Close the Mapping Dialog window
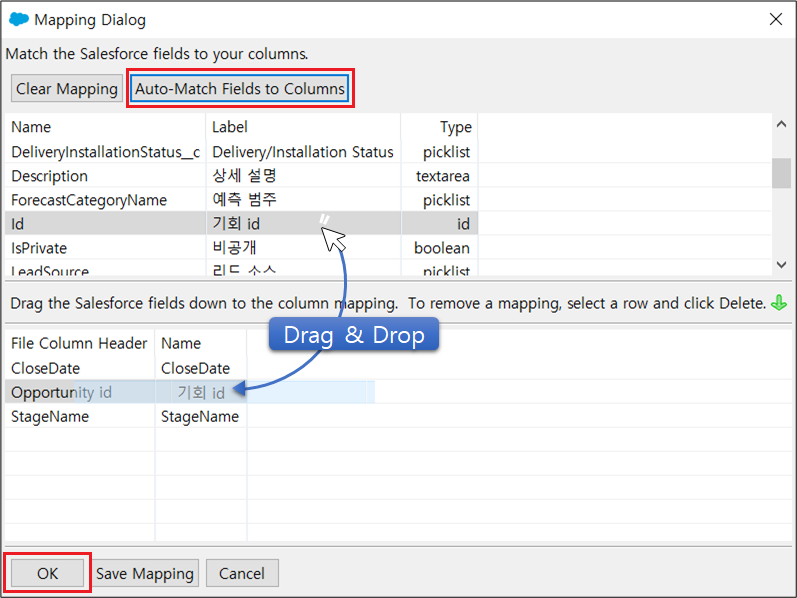 776,19
